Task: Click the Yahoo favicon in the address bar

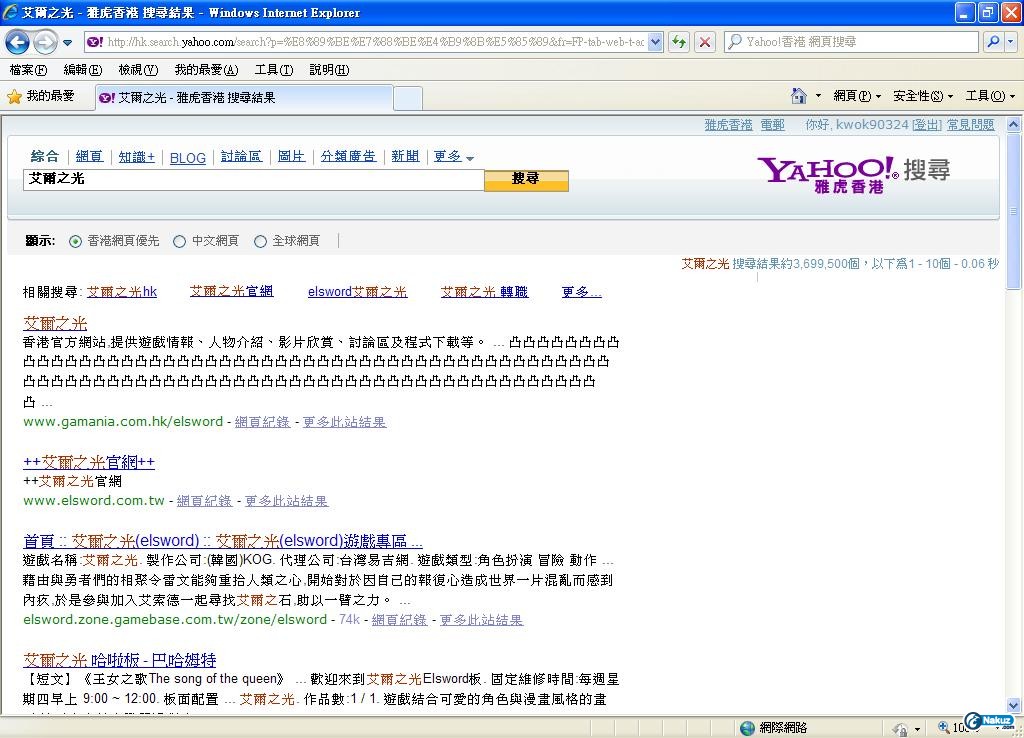Action: (x=95, y=42)
